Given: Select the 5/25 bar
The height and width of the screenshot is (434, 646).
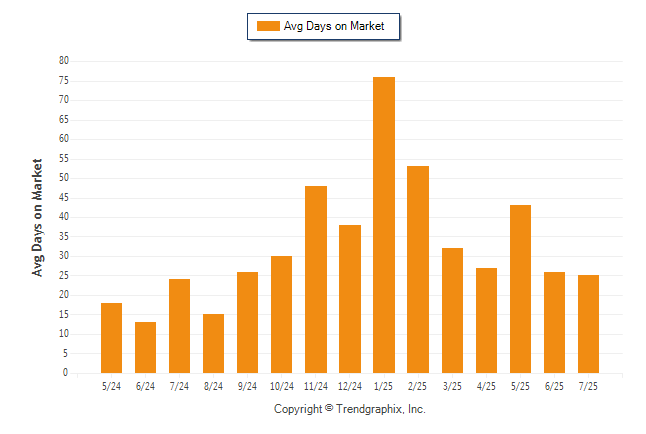Looking at the screenshot, I should [520, 289].
